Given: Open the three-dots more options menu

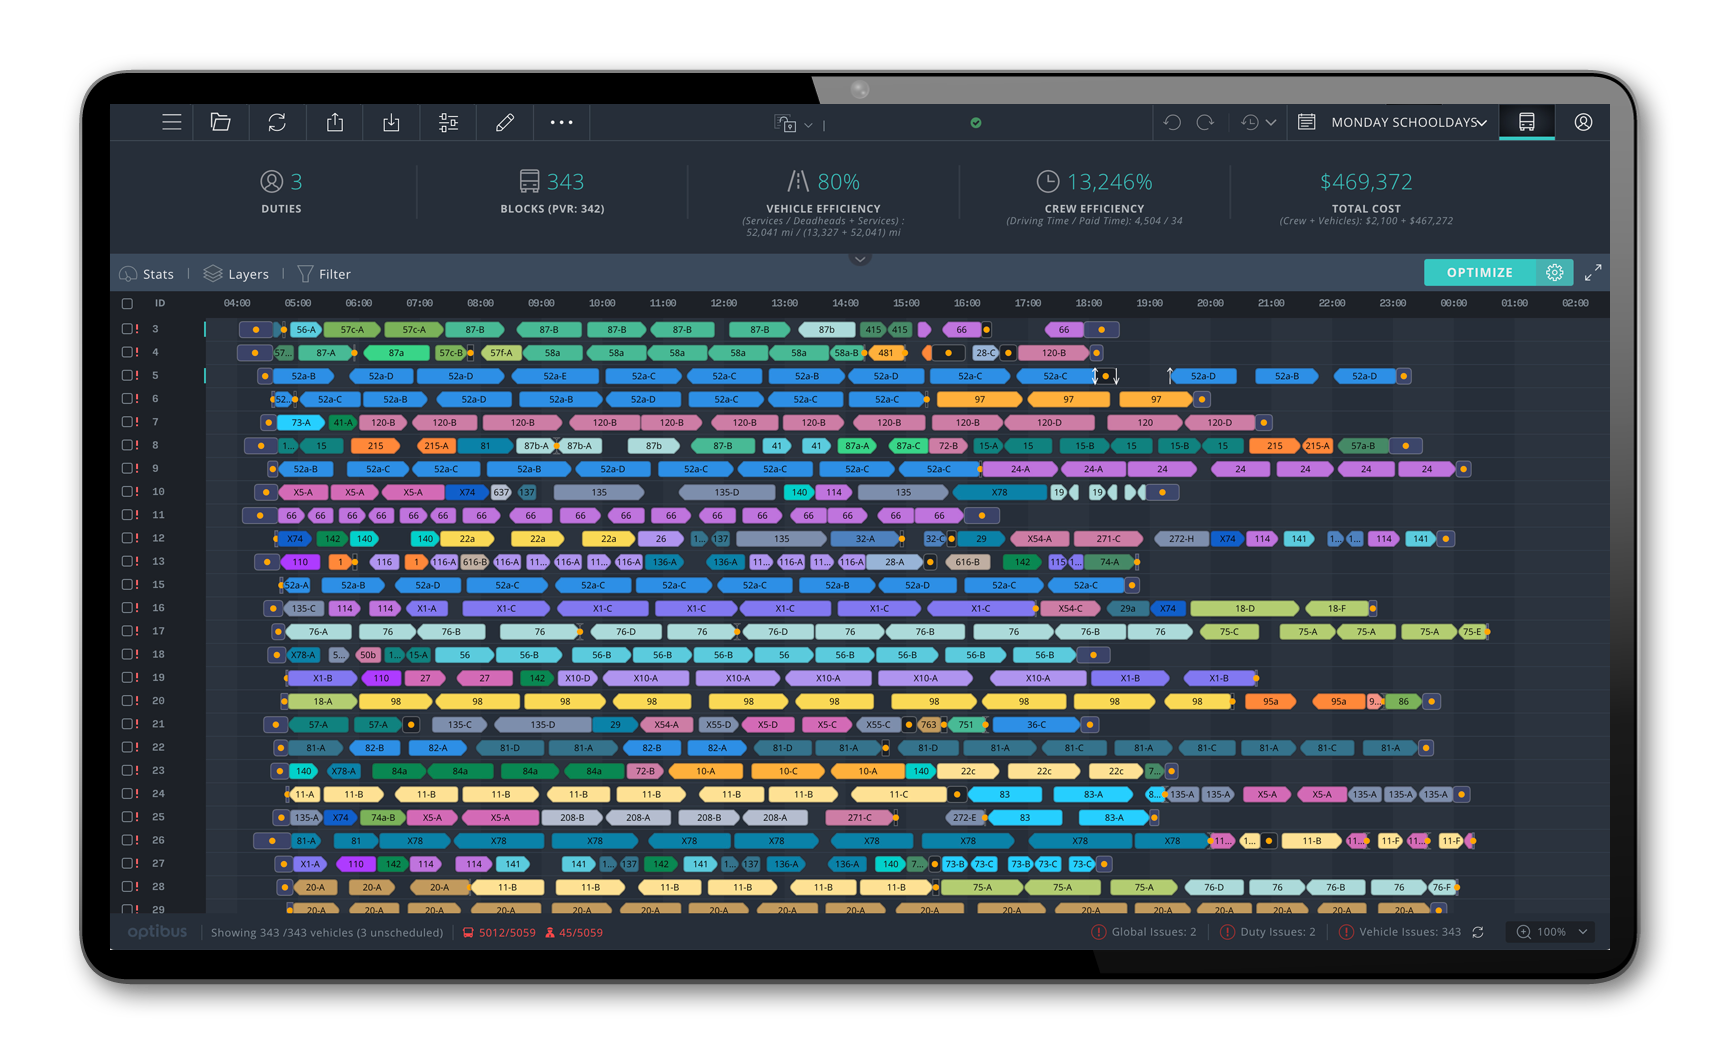Looking at the screenshot, I should point(561,122).
